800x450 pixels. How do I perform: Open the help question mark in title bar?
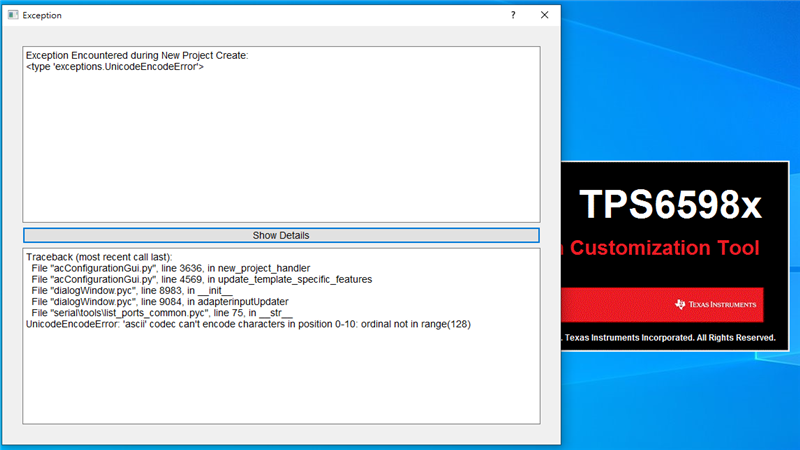click(513, 15)
